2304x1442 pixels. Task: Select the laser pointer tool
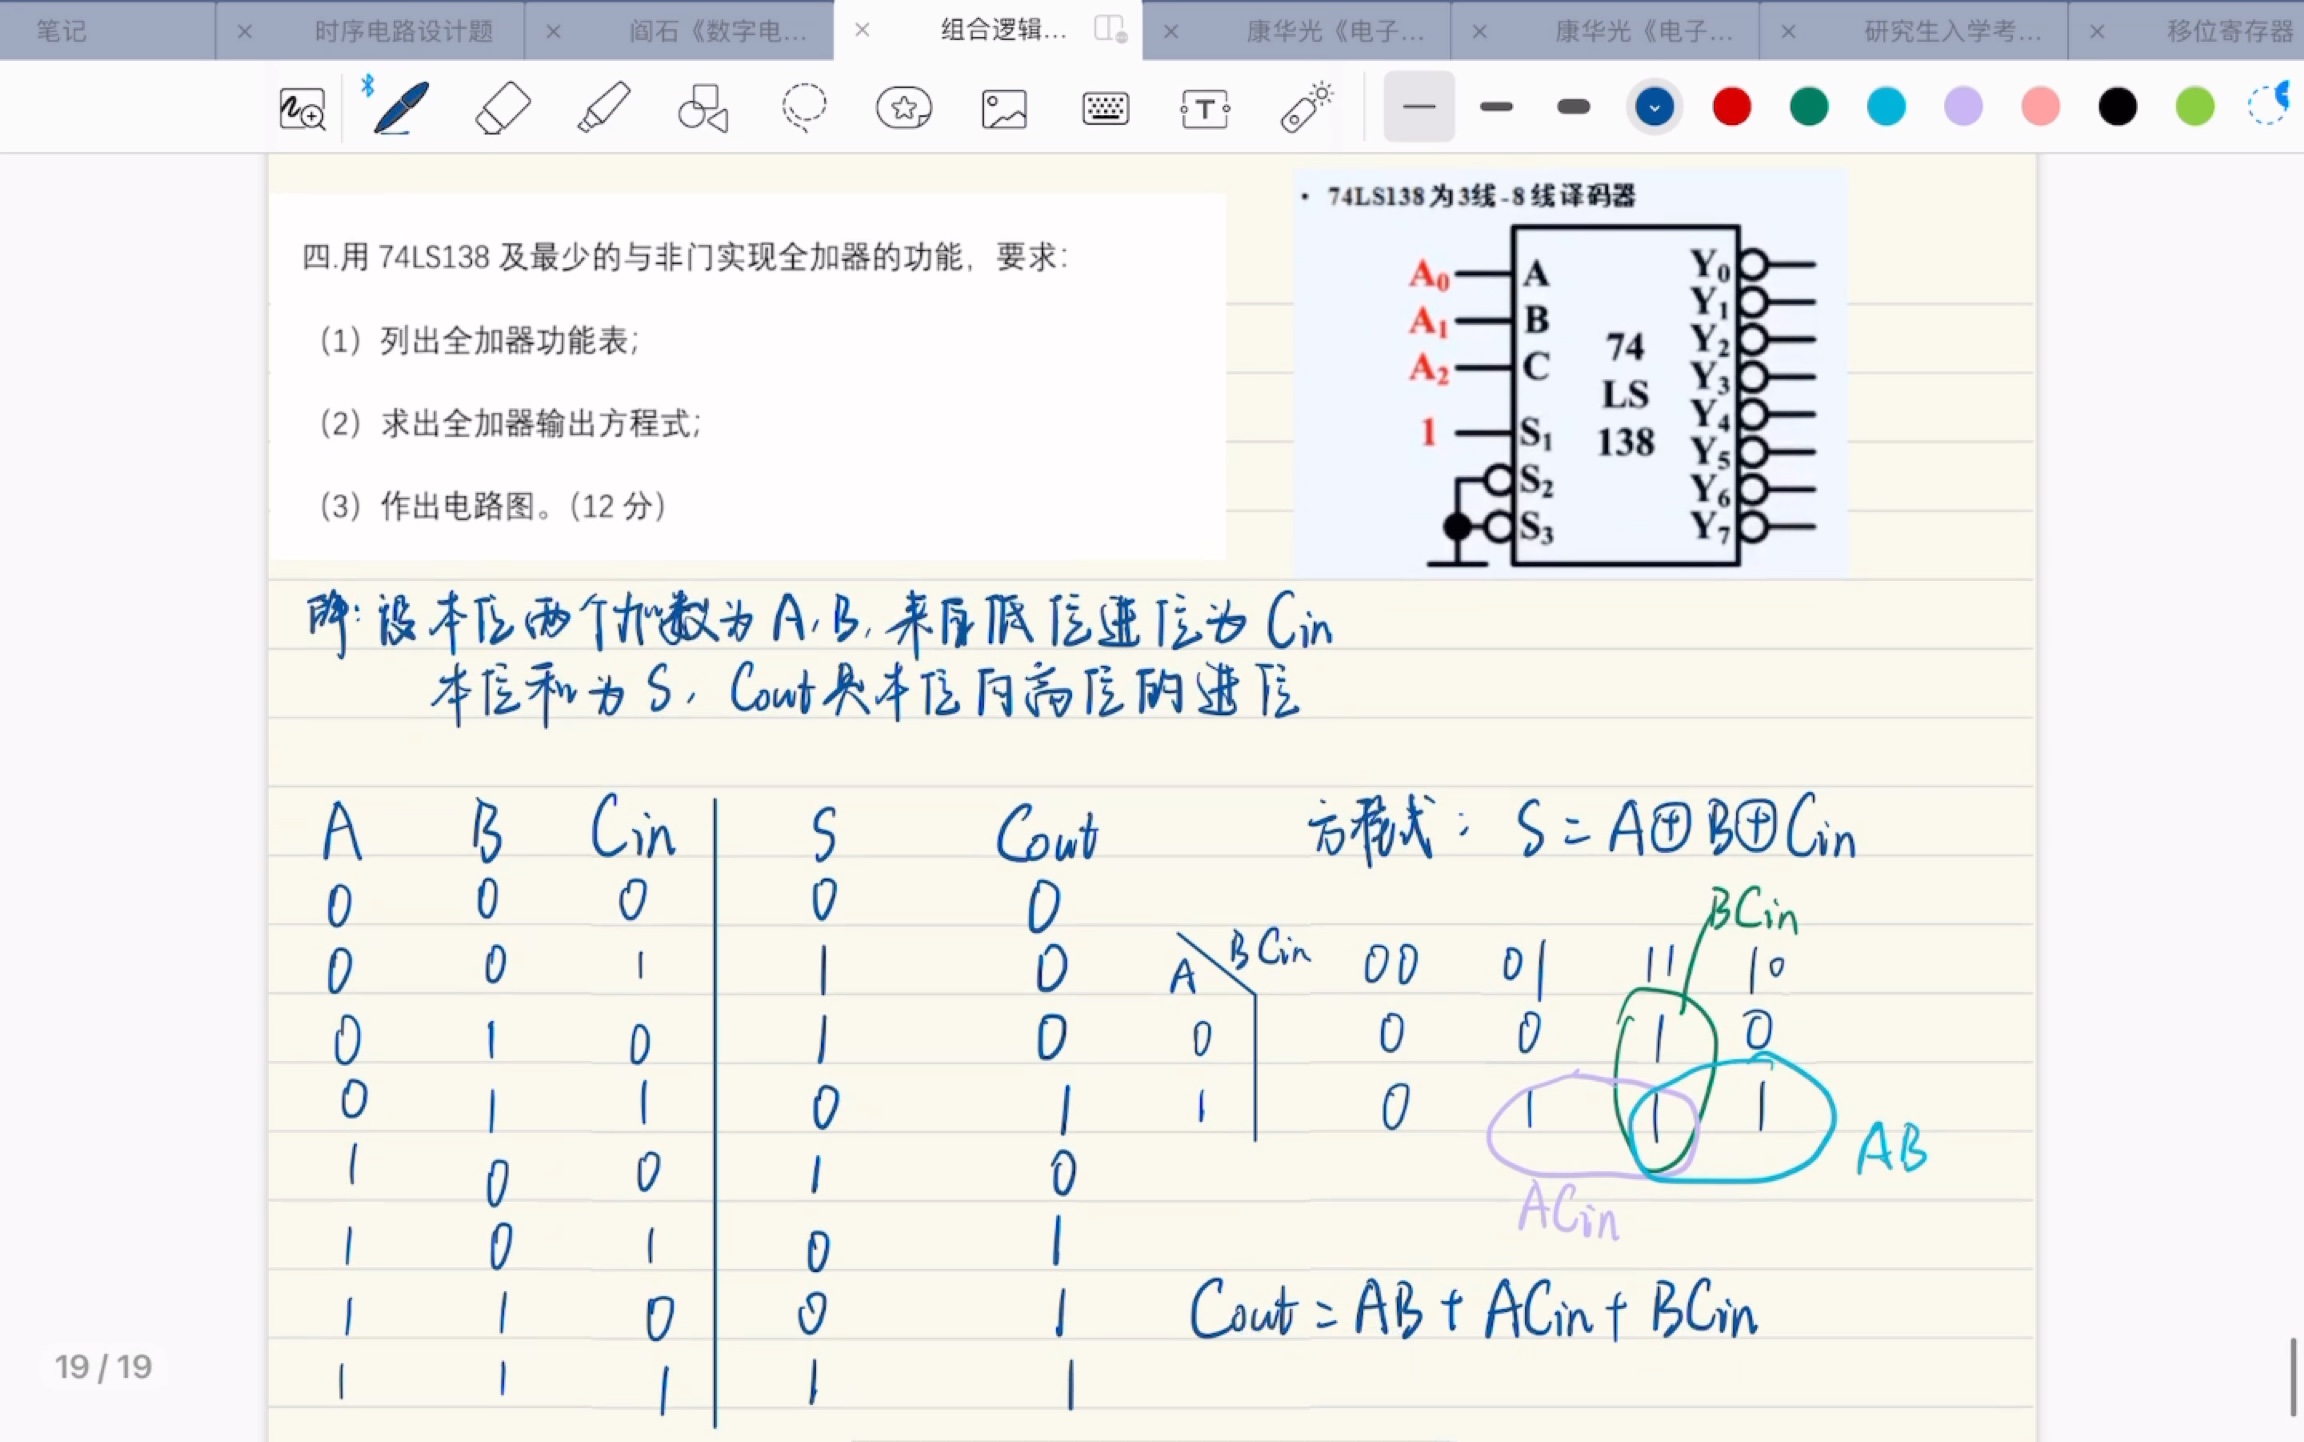click(1305, 106)
